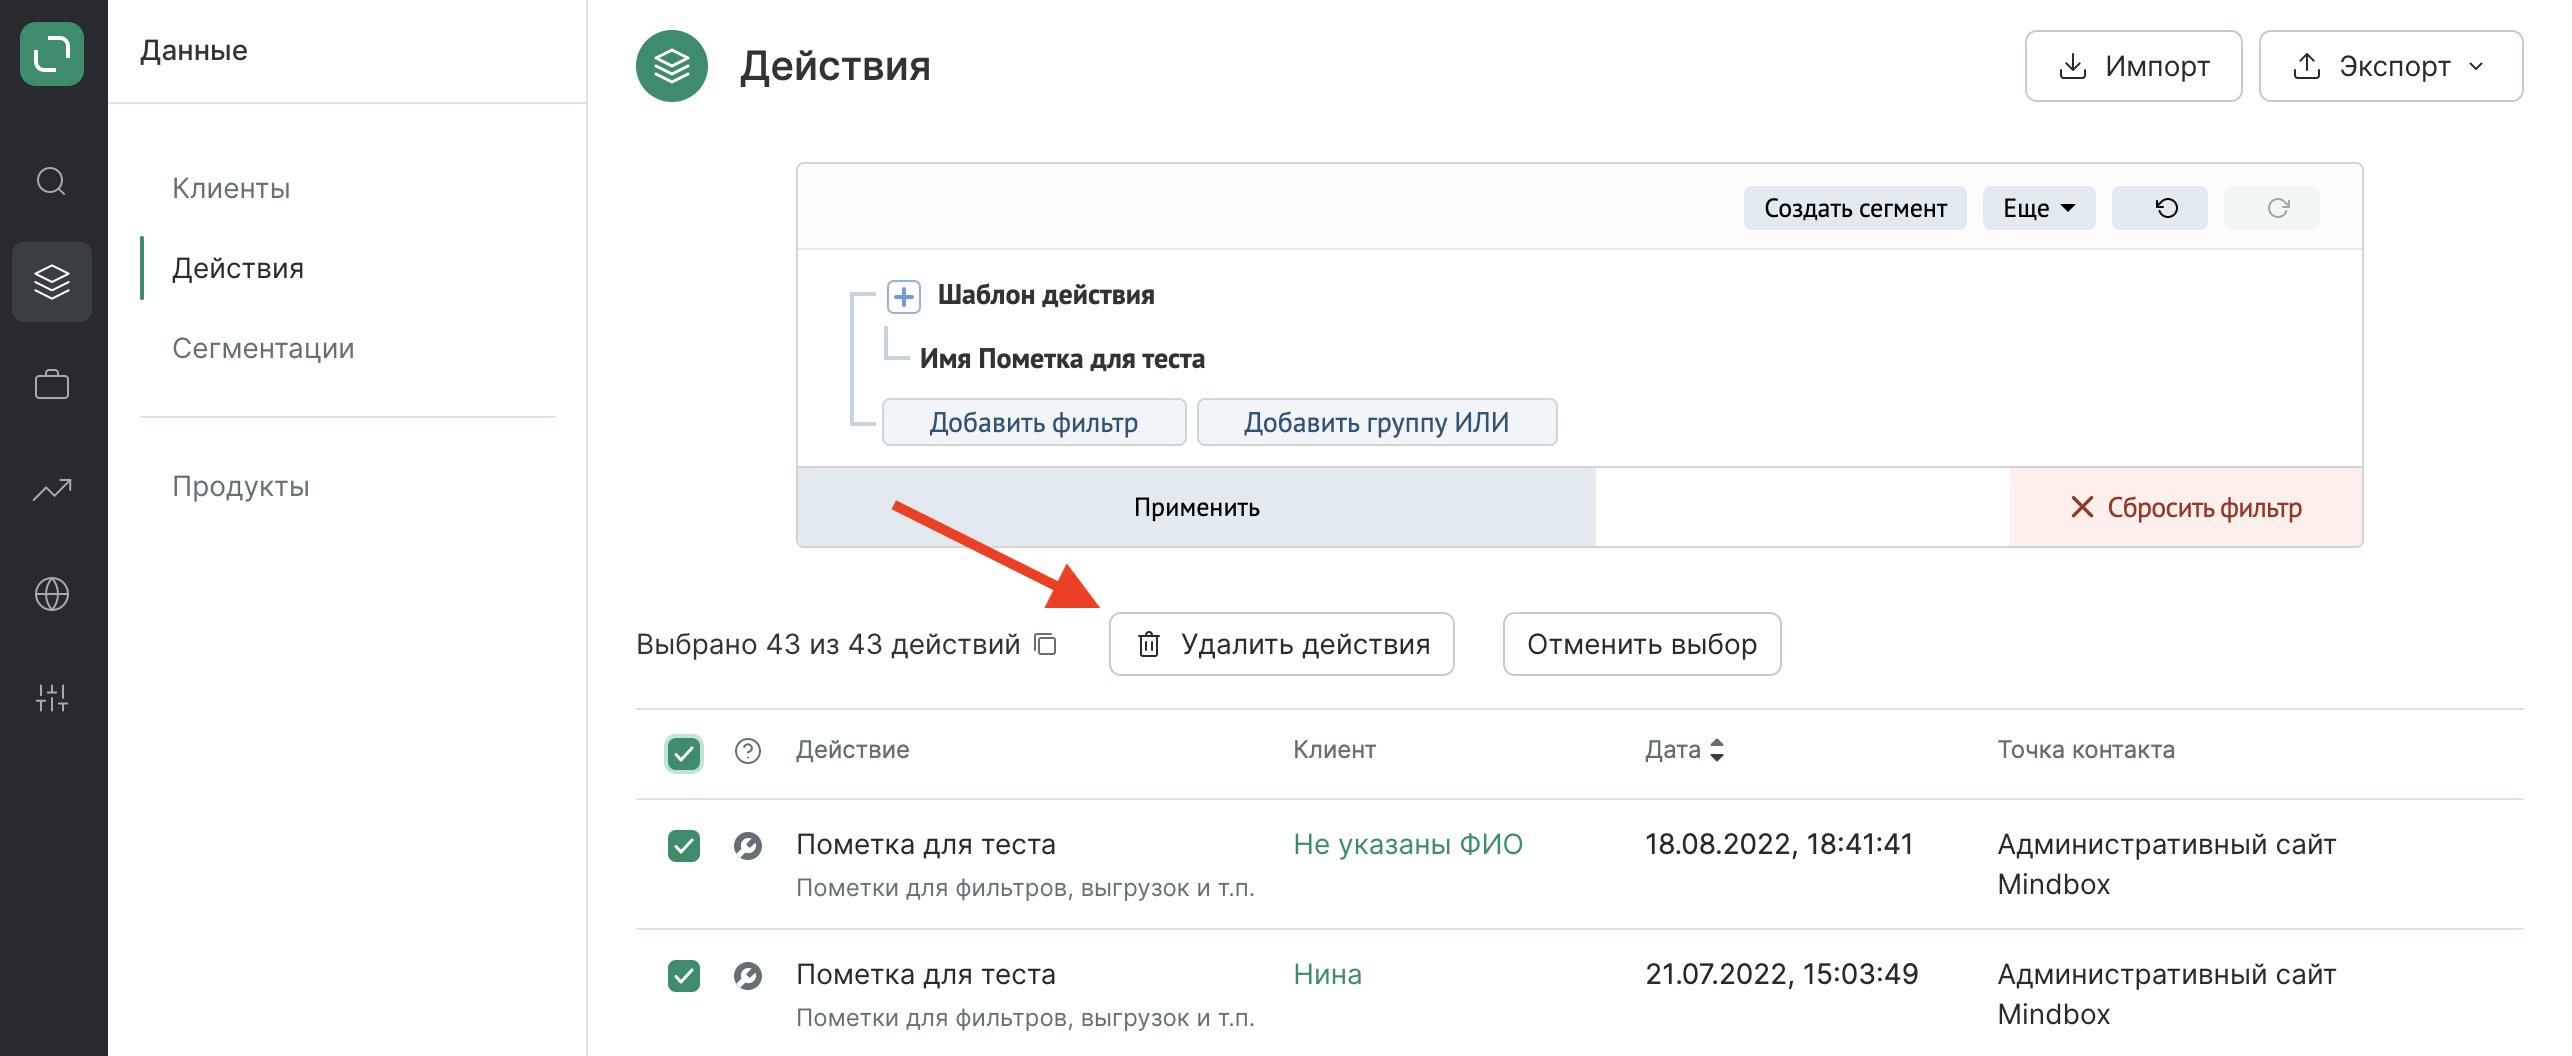Open the Нина client link
Screen dimensions: 2572x1056
click(x=1327, y=974)
